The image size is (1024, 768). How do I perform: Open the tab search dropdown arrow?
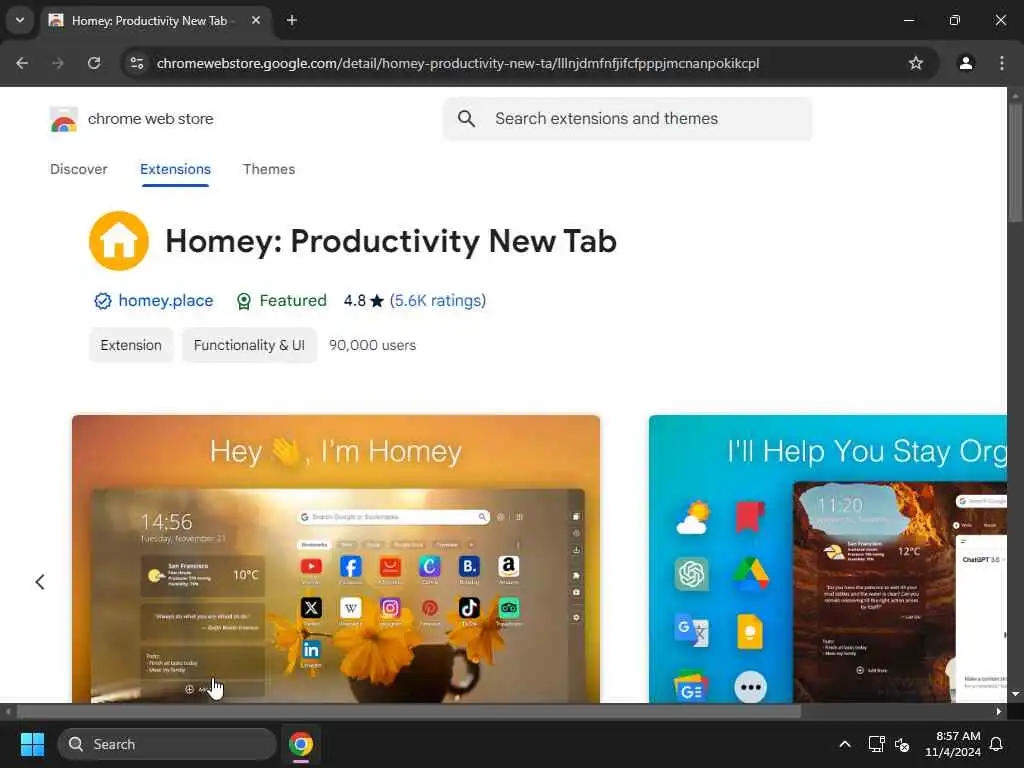[20, 20]
